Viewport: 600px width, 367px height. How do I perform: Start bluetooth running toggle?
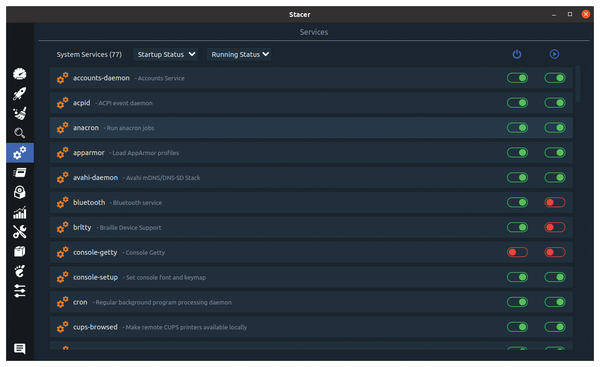(x=555, y=202)
